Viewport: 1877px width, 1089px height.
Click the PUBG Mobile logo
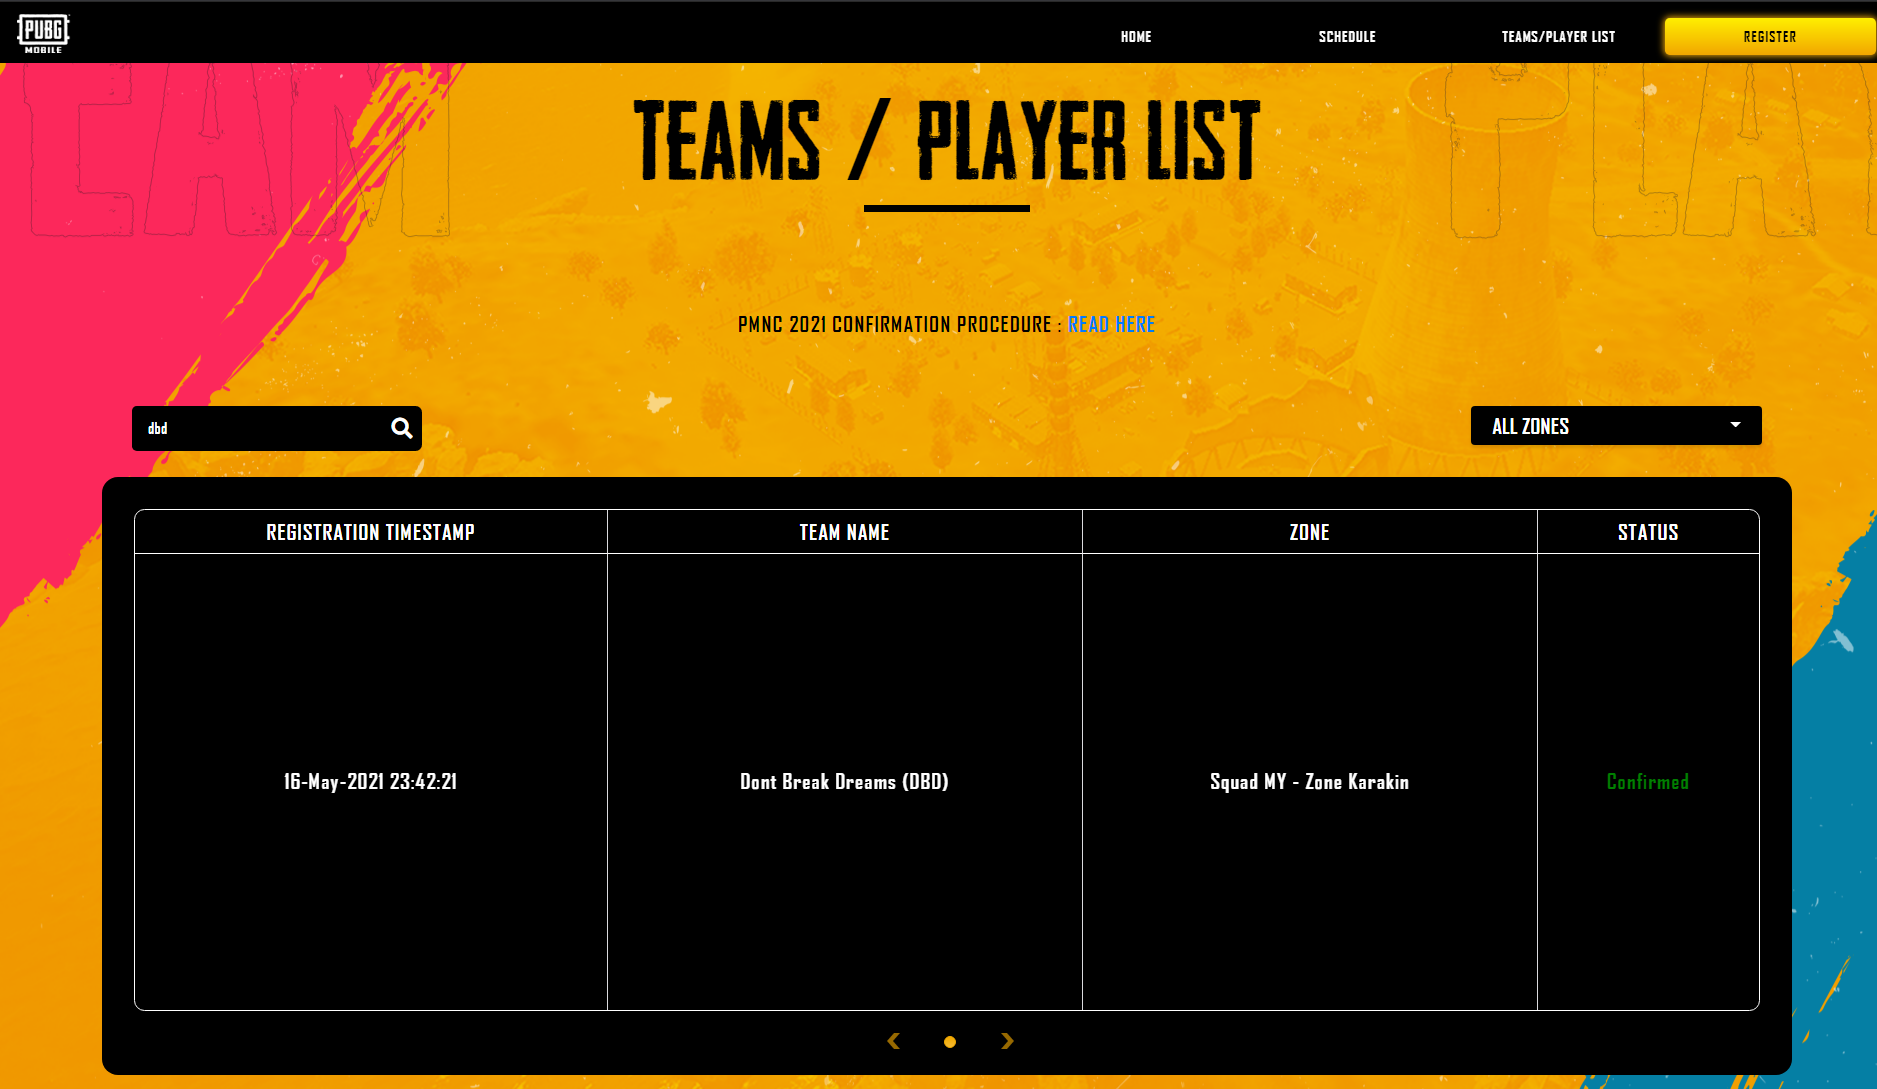tap(43, 33)
